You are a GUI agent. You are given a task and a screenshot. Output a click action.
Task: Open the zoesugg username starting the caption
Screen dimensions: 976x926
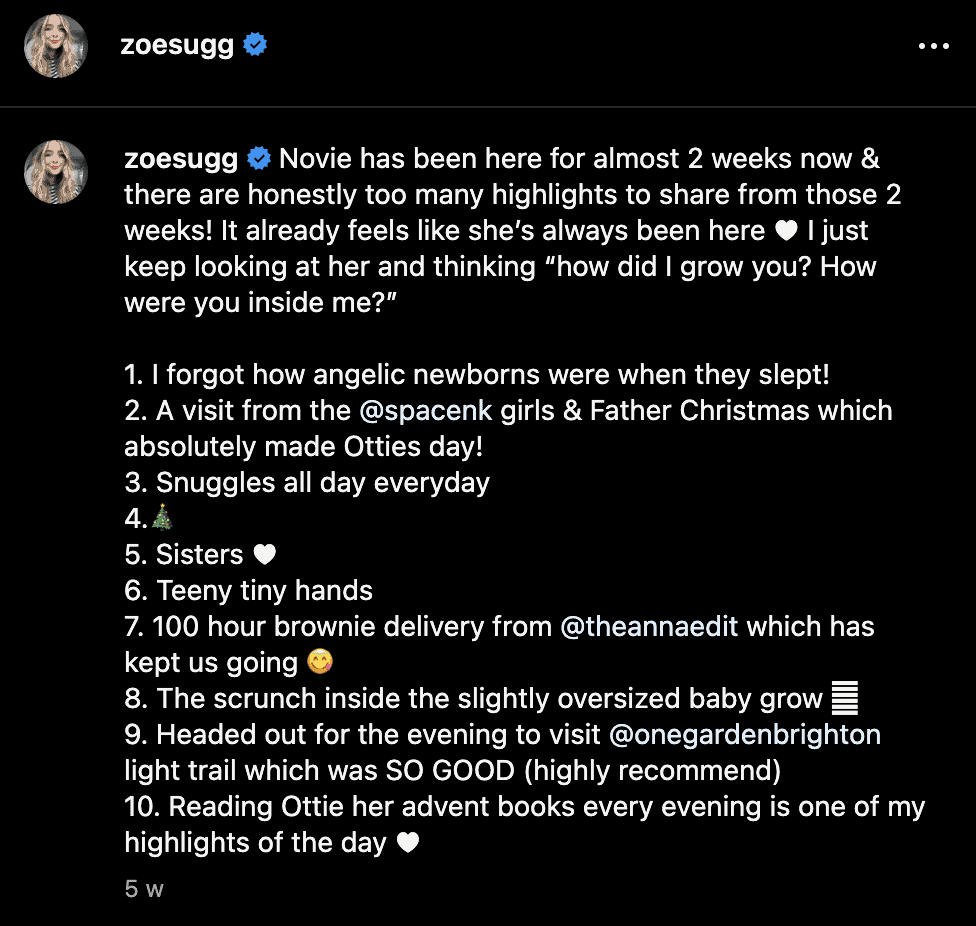click(181, 158)
